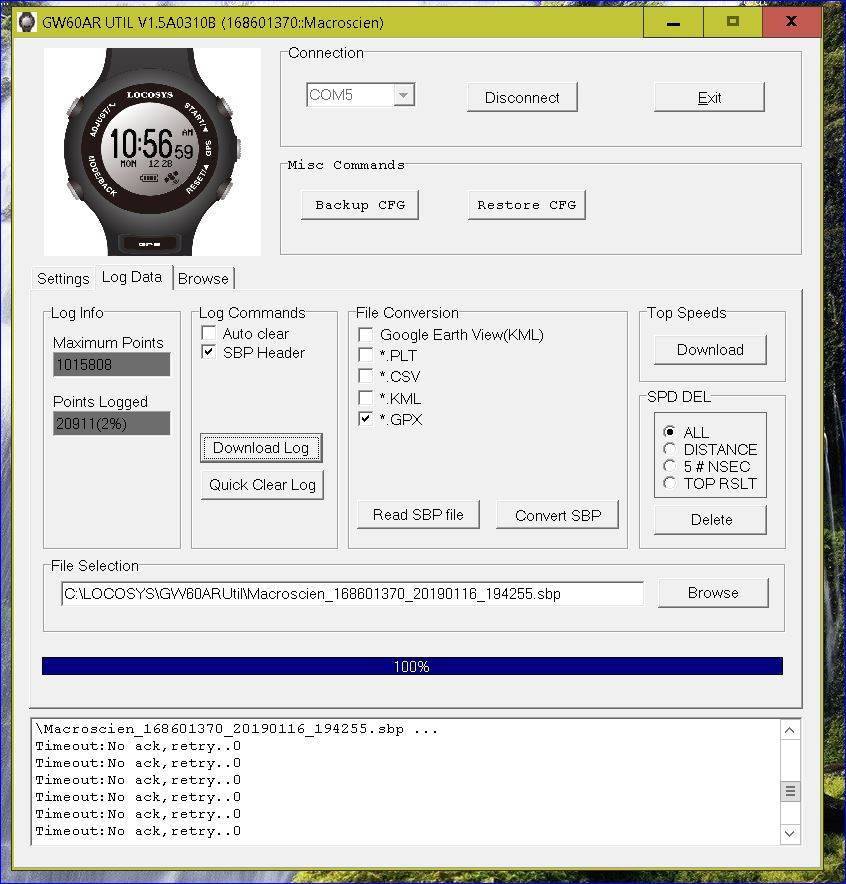
Task: Enable Google Earth View(KML) conversion
Action: pos(367,334)
